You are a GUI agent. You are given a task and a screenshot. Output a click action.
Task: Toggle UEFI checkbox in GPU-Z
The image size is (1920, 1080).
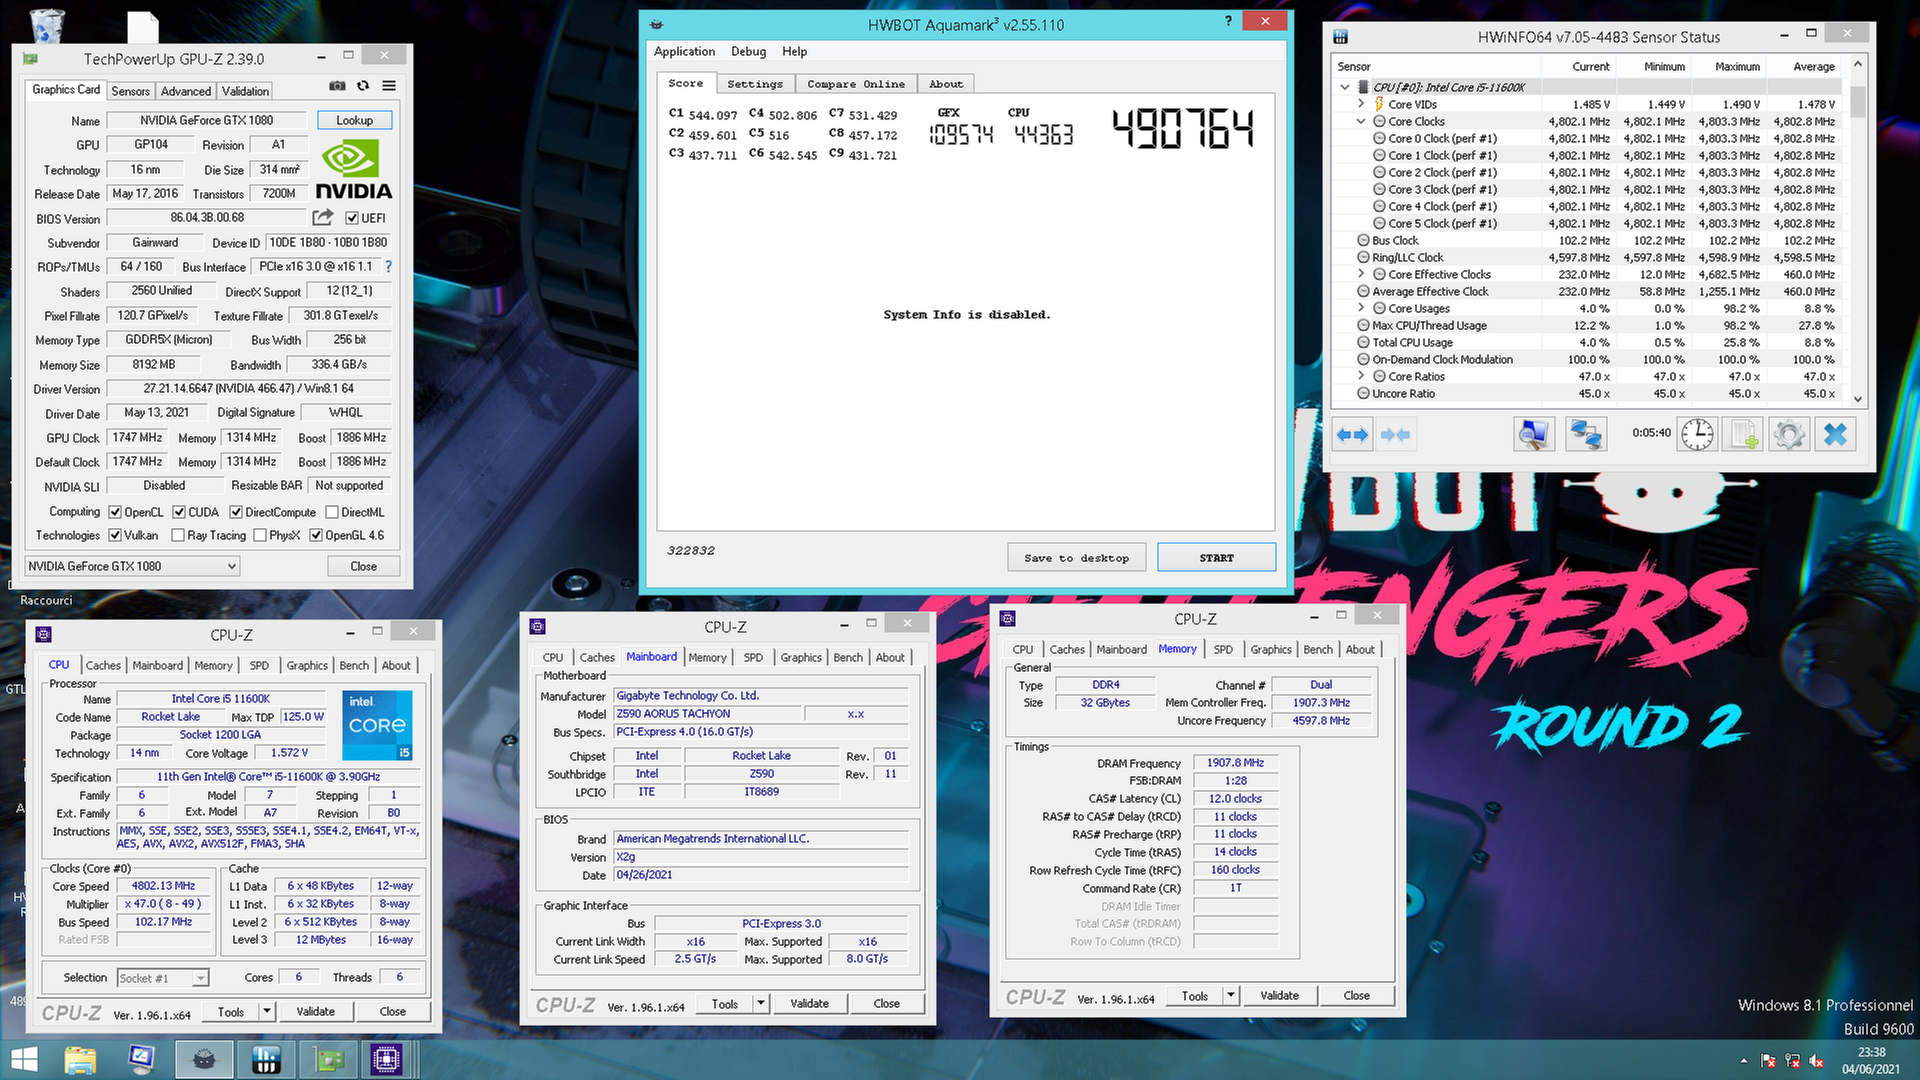[x=352, y=218]
